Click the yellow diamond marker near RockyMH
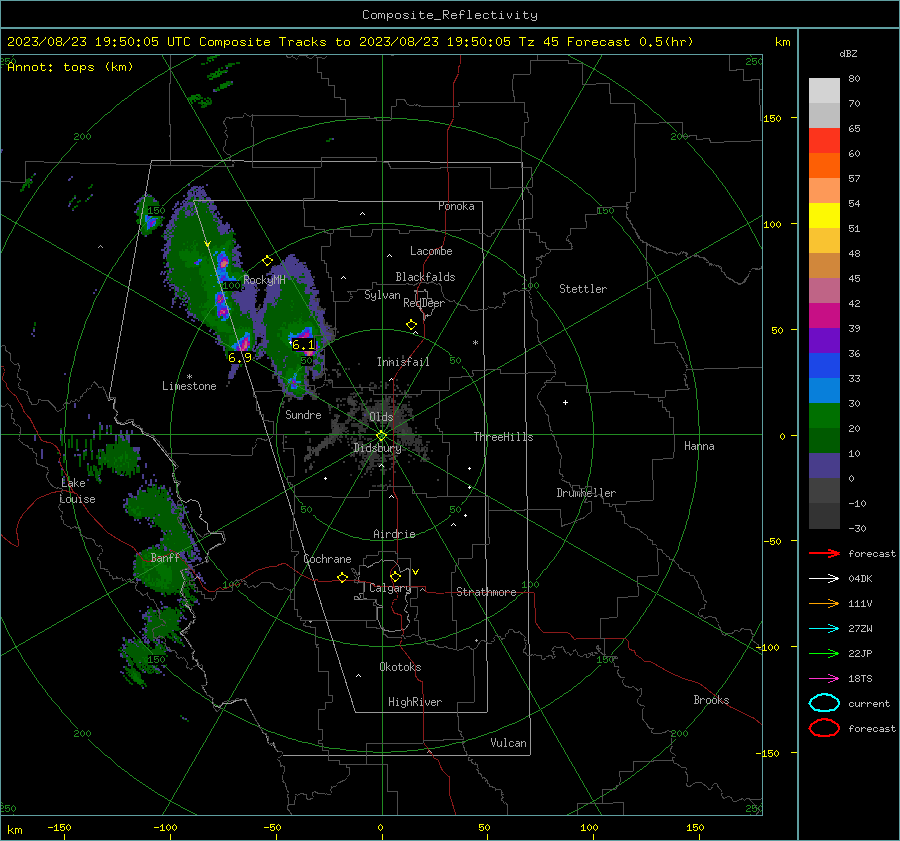Image resolution: width=900 pixels, height=841 pixels. (267, 261)
